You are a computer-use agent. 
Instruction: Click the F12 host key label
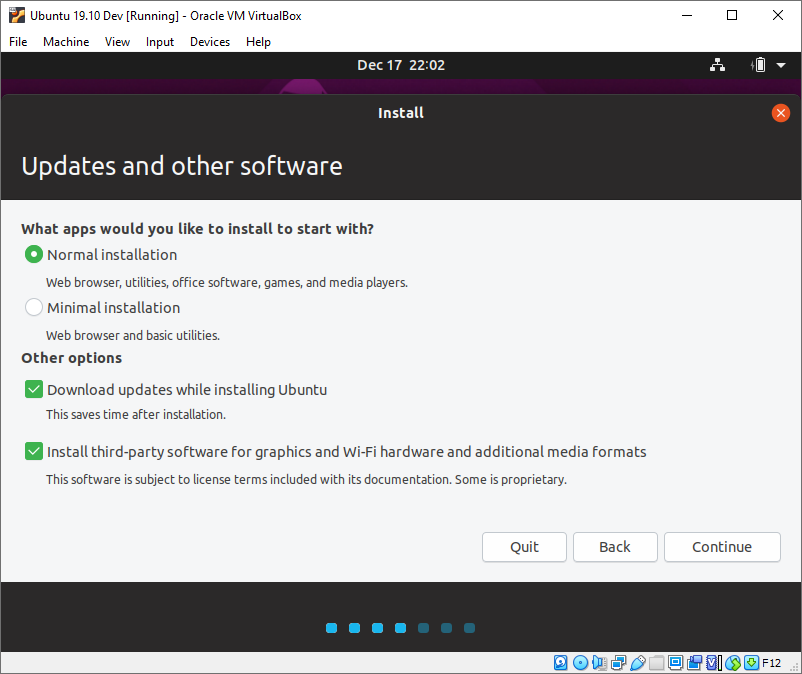click(771, 663)
